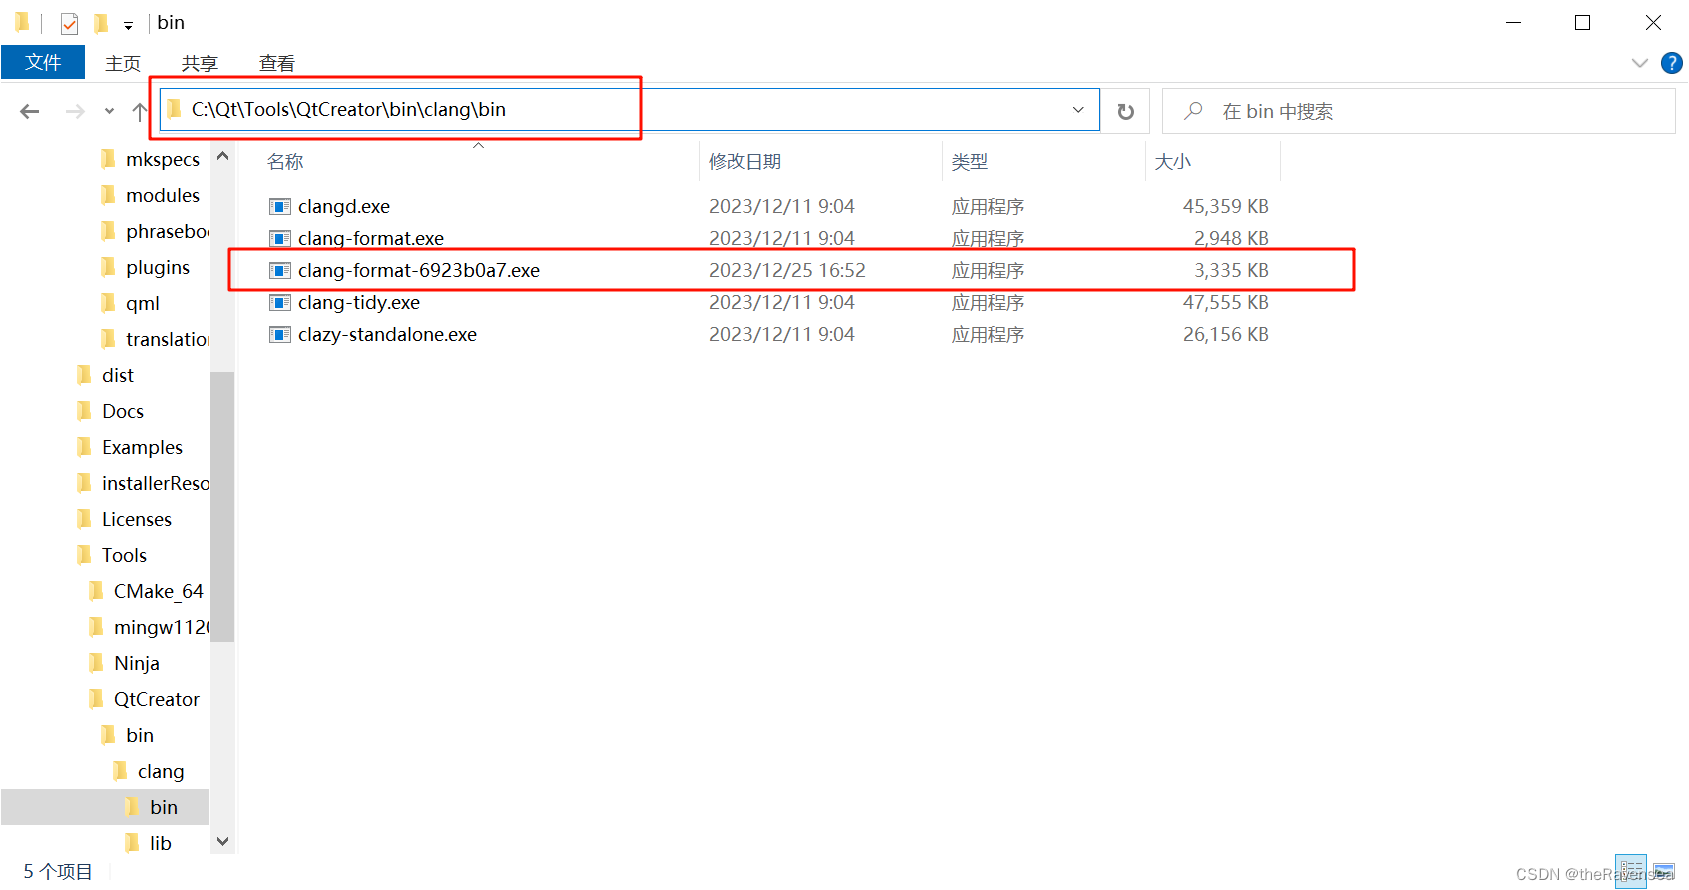The image size is (1689, 890).
Task: Click the clang-format-6923b0a7.exe application icon
Action: (x=280, y=271)
